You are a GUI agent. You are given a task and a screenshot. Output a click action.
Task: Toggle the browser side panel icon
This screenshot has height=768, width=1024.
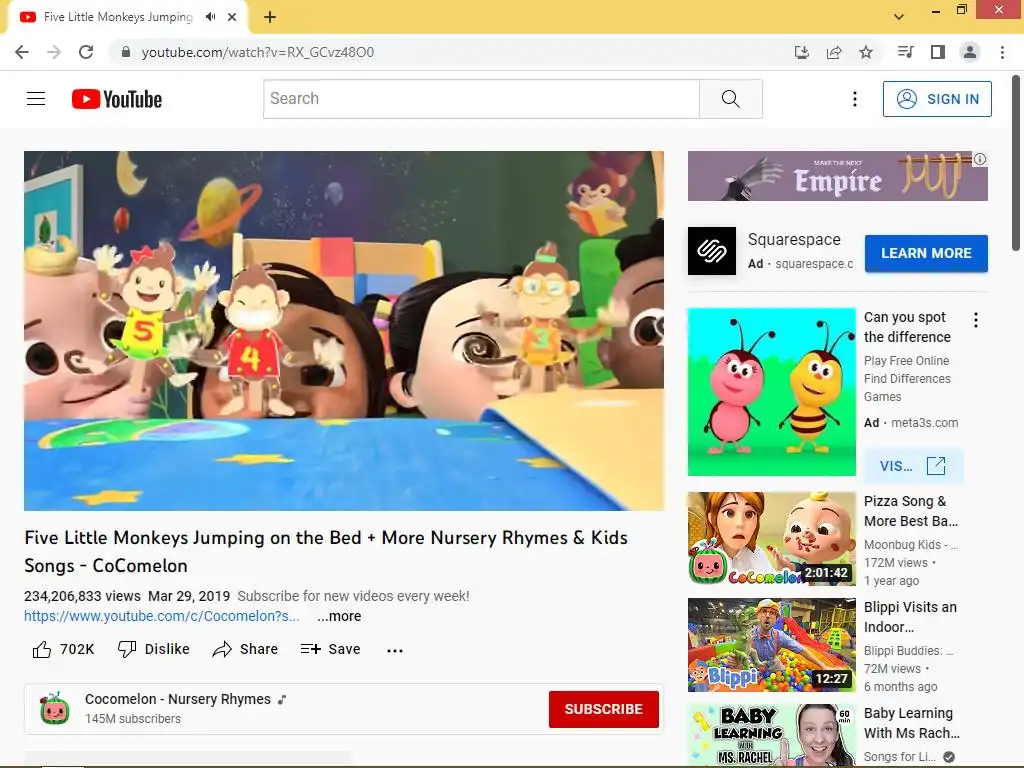pos(938,52)
